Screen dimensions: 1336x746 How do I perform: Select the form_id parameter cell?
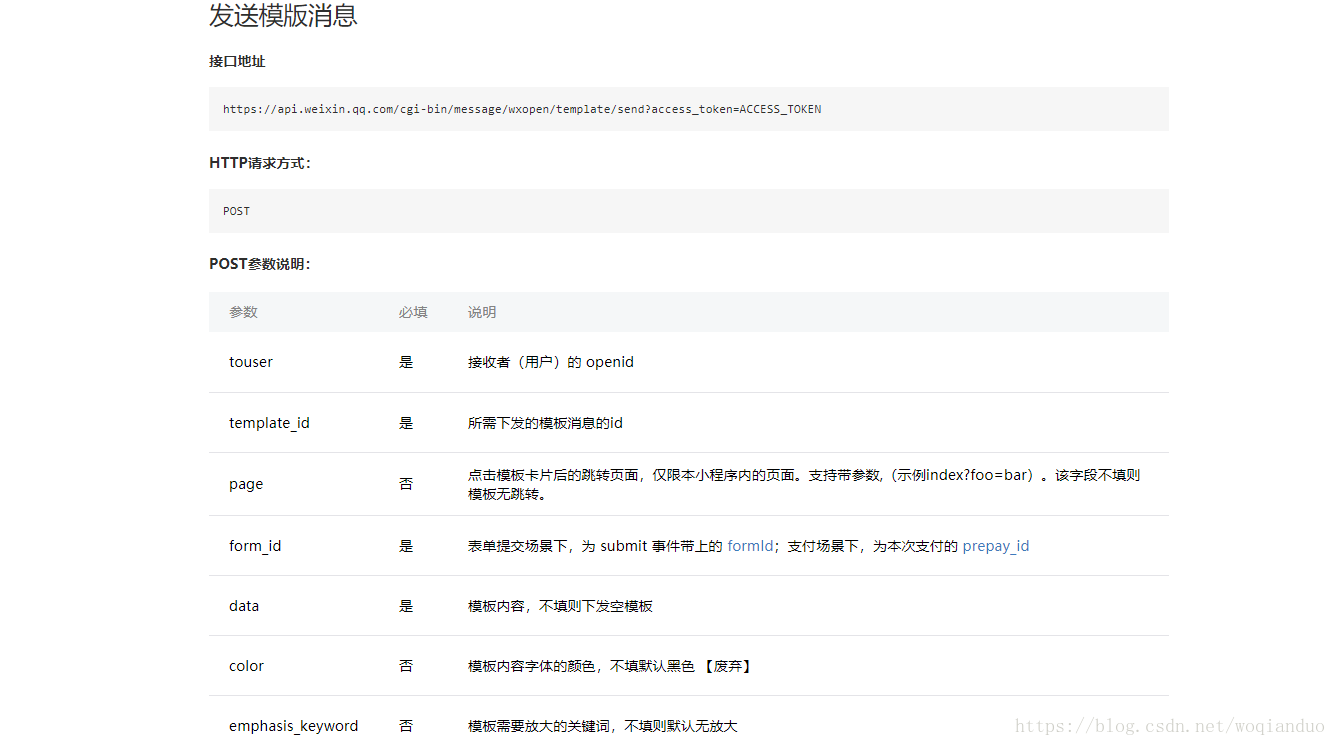(255, 546)
